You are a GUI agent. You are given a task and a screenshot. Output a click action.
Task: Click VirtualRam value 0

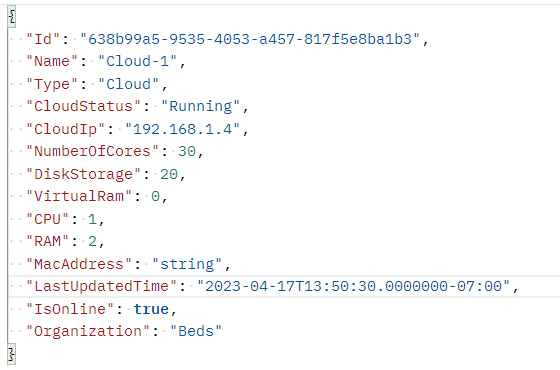tap(155, 196)
